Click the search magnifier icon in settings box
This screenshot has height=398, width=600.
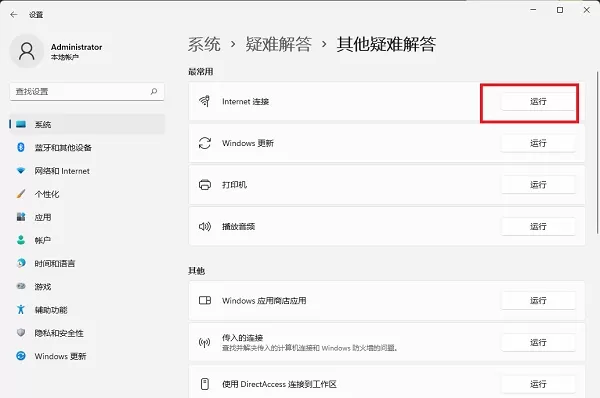tap(154, 91)
